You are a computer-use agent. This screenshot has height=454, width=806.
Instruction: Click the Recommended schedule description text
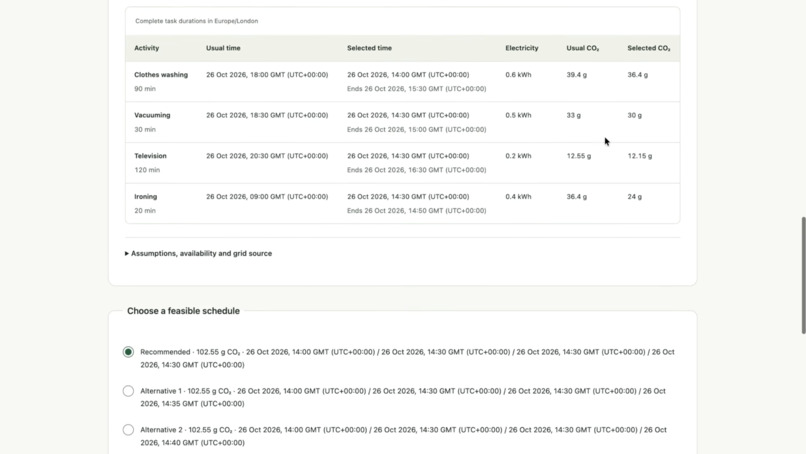(x=407, y=358)
